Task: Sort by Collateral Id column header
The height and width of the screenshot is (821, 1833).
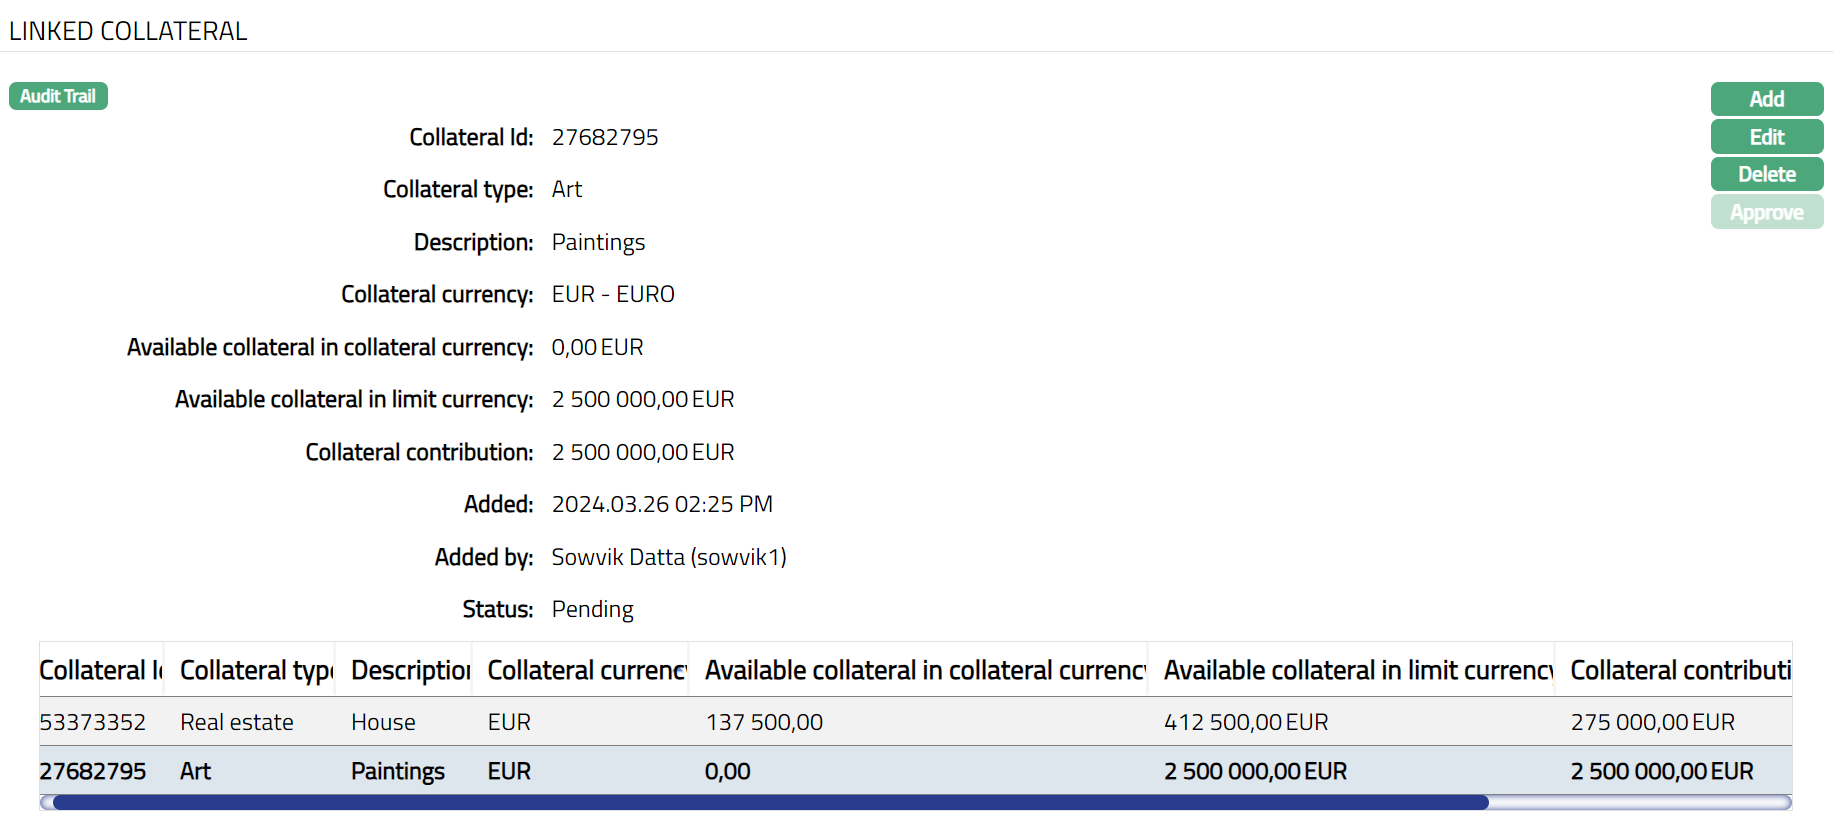Action: [101, 670]
